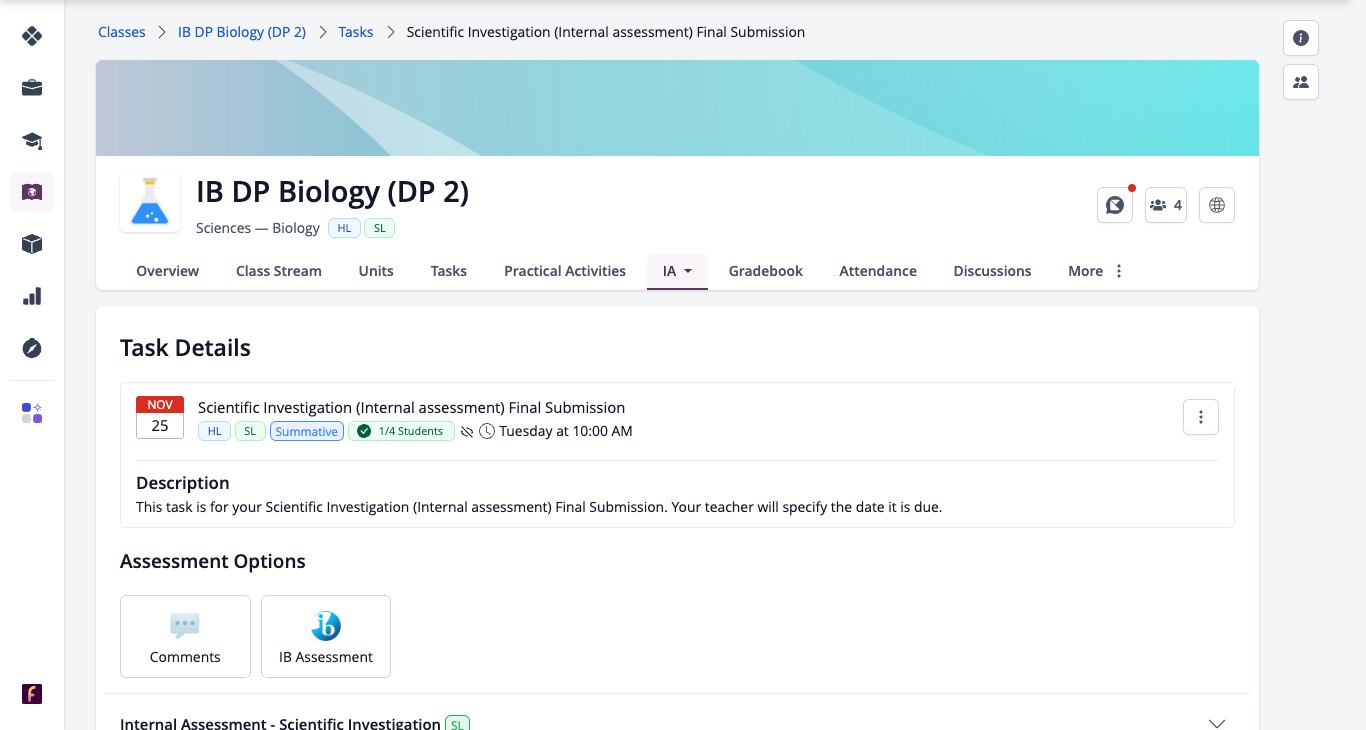
Task: Open the bar chart sidebar icon
Action: coord(32,296)
